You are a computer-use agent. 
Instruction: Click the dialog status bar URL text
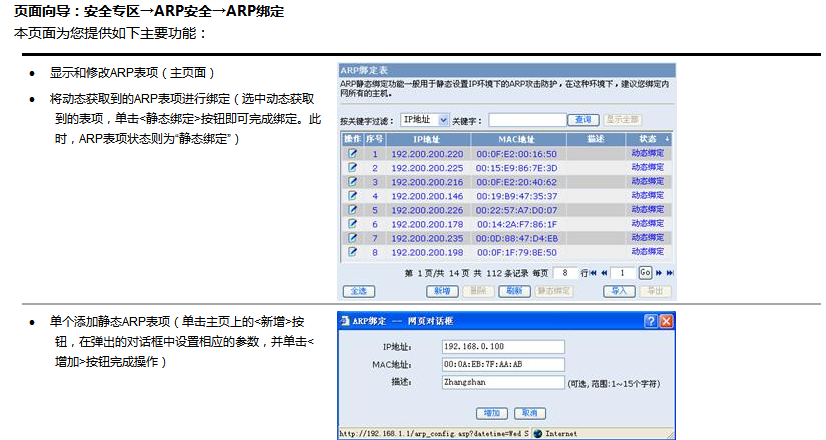click(x=434, y=434)
